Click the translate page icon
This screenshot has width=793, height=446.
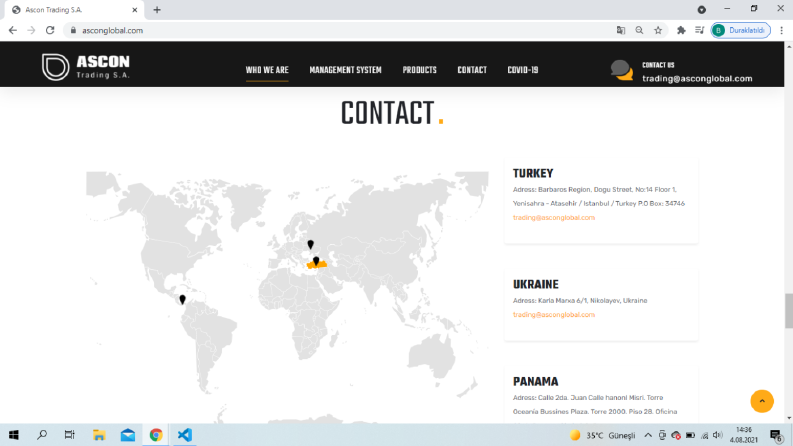click(x=621, y=30)
